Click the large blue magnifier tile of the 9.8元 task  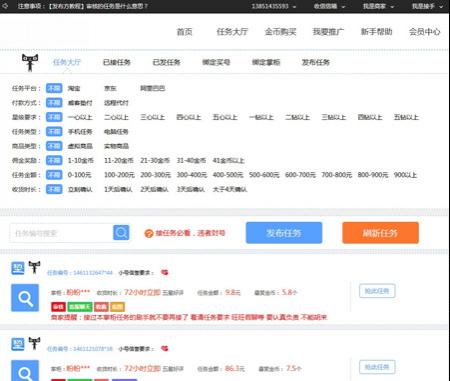point(25,298)
